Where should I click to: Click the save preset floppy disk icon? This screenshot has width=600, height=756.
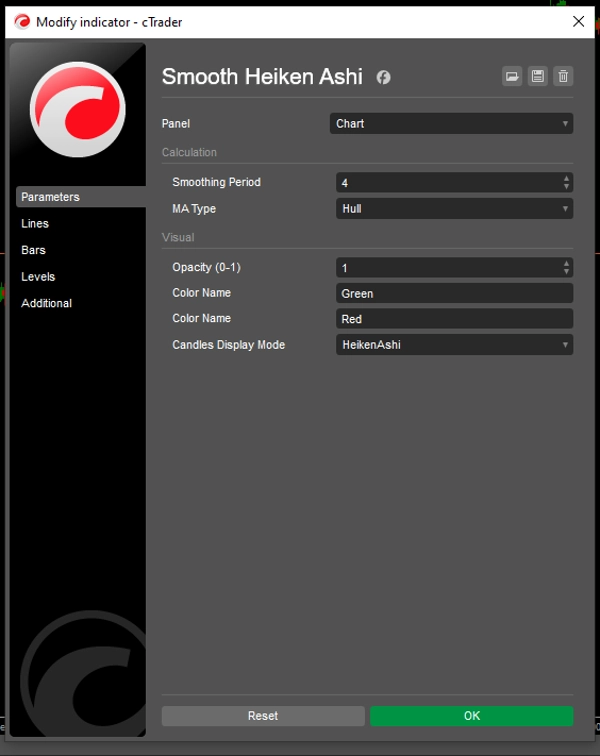[x=538, y=77]
